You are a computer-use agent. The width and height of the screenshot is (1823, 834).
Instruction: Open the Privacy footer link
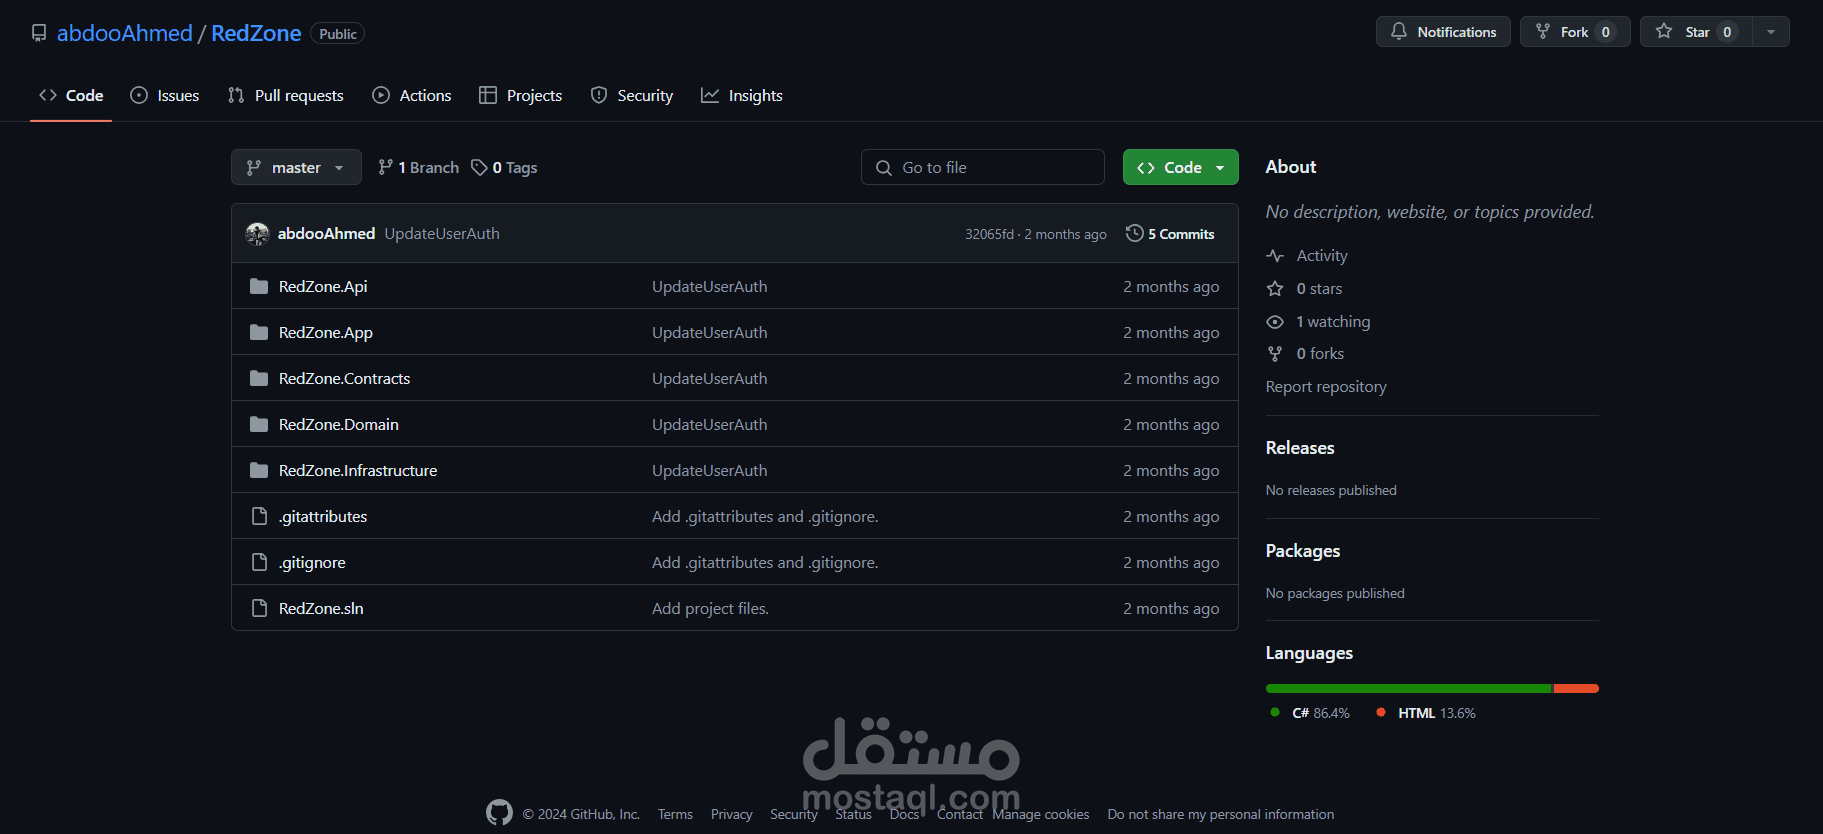[x=732, y=814]
